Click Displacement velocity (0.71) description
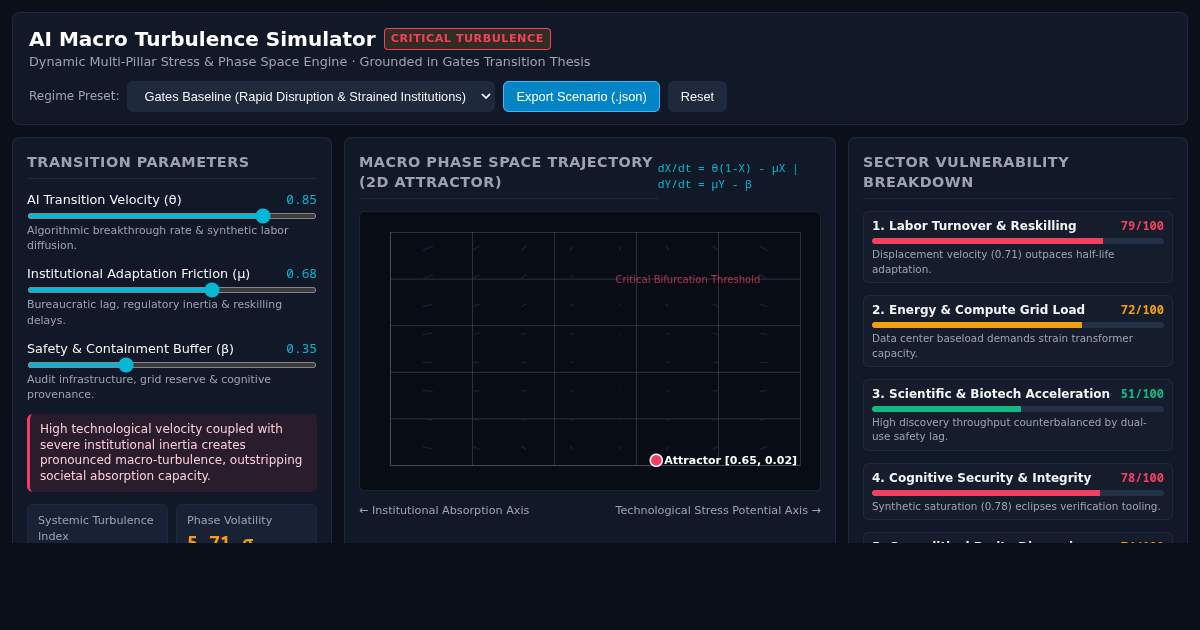 (x=993, y=262)
